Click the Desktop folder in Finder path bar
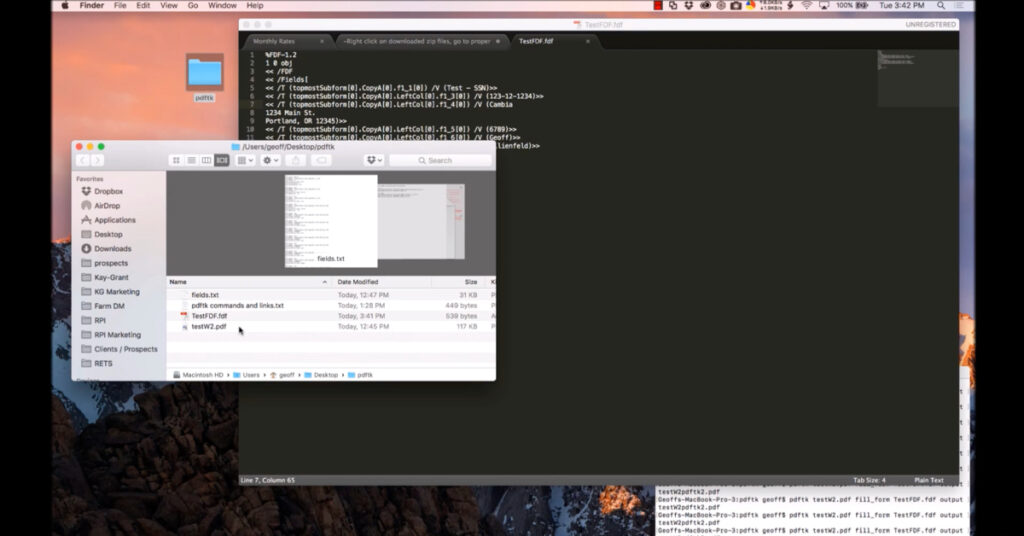The image size is (1024, 536). pyautogui.click(x=326, y=375)
